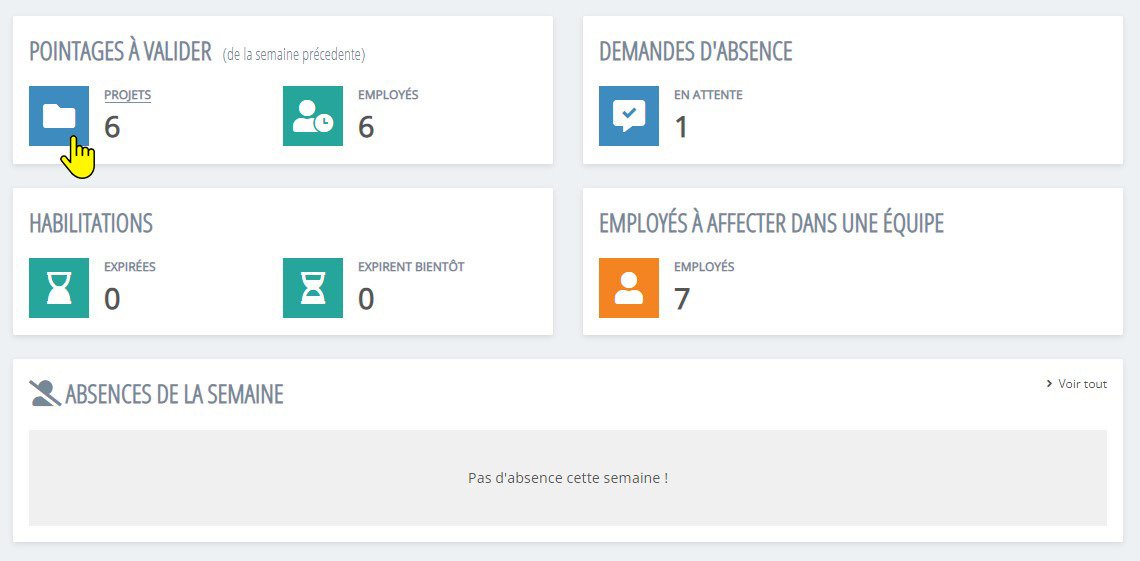Open the En attente speech bubble icon
This screenshot has height=561, width=1140.
629,116
